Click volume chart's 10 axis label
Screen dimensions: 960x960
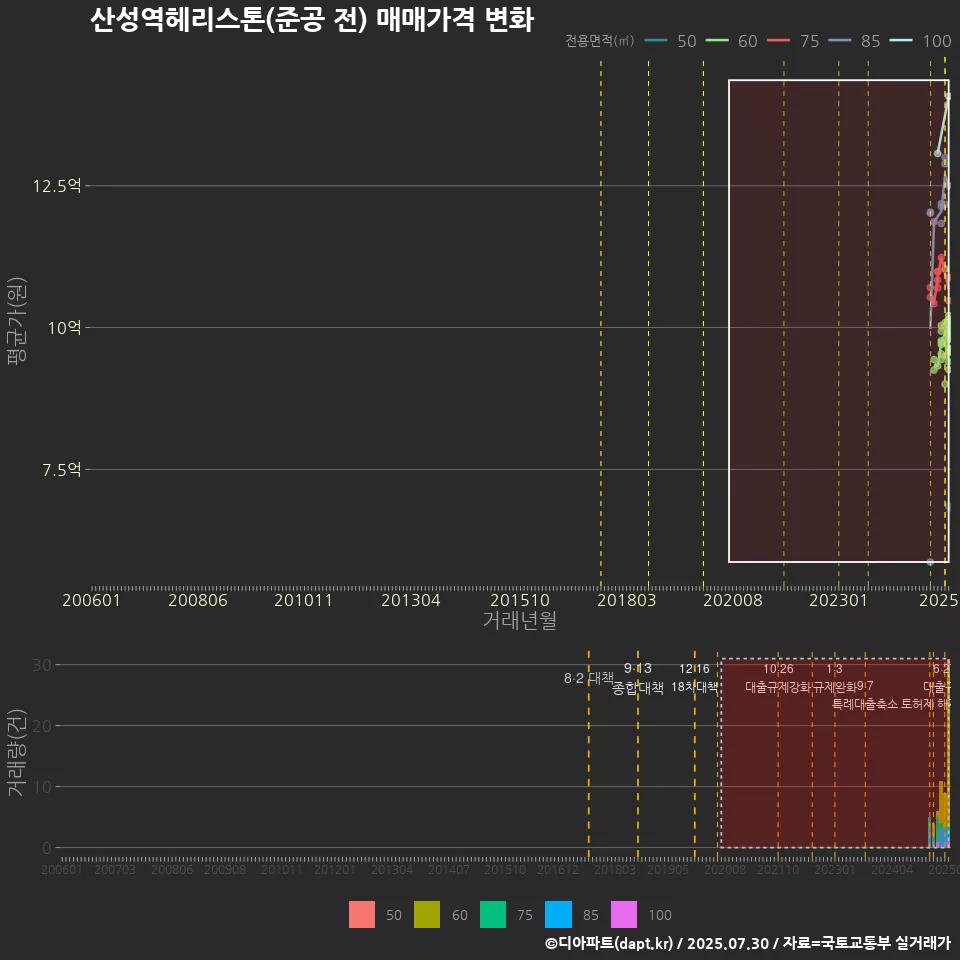coord(42,787)
